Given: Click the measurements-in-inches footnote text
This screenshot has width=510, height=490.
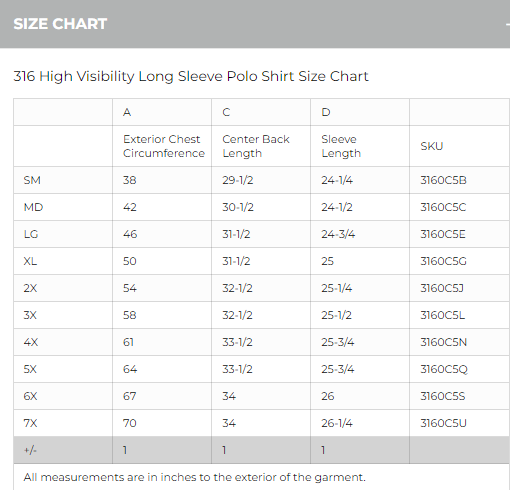Looking at the screenshot, I should [x=195, y=477].
